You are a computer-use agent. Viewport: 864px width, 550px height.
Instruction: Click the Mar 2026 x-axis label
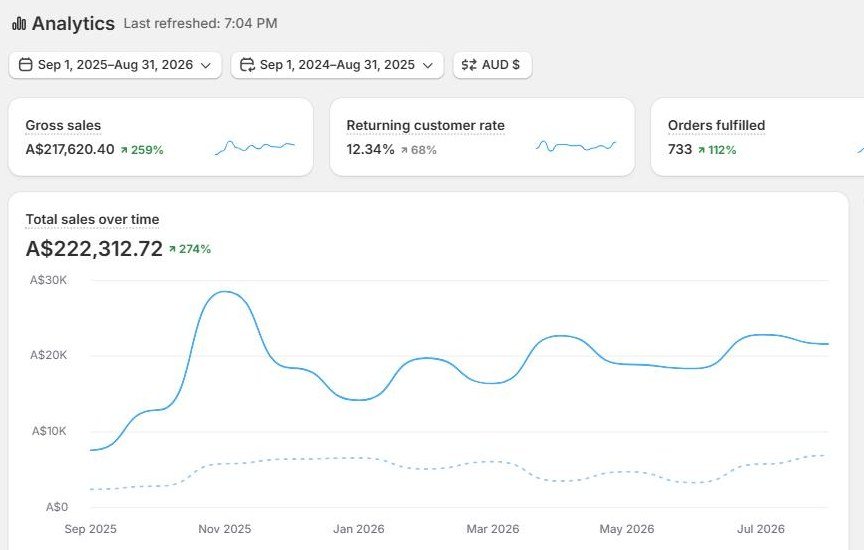(x=493, y=529)
